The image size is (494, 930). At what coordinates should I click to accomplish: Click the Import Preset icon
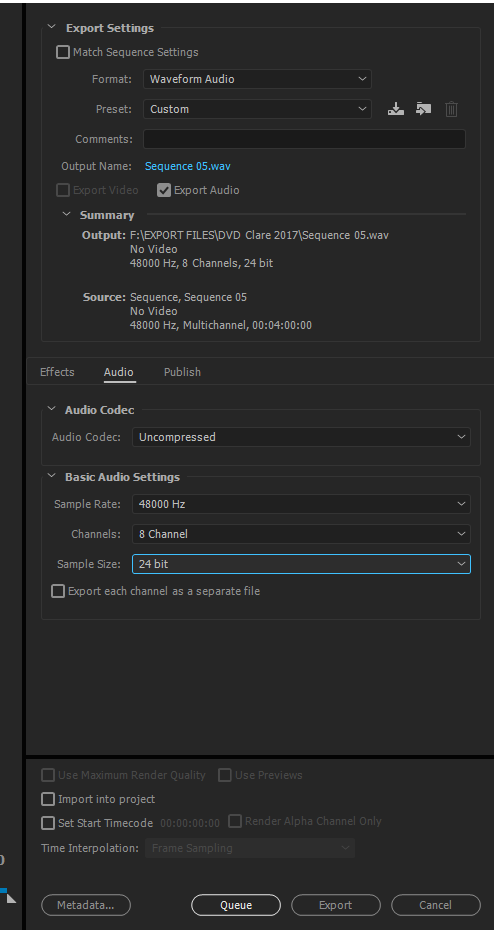[x=423, y=109]
